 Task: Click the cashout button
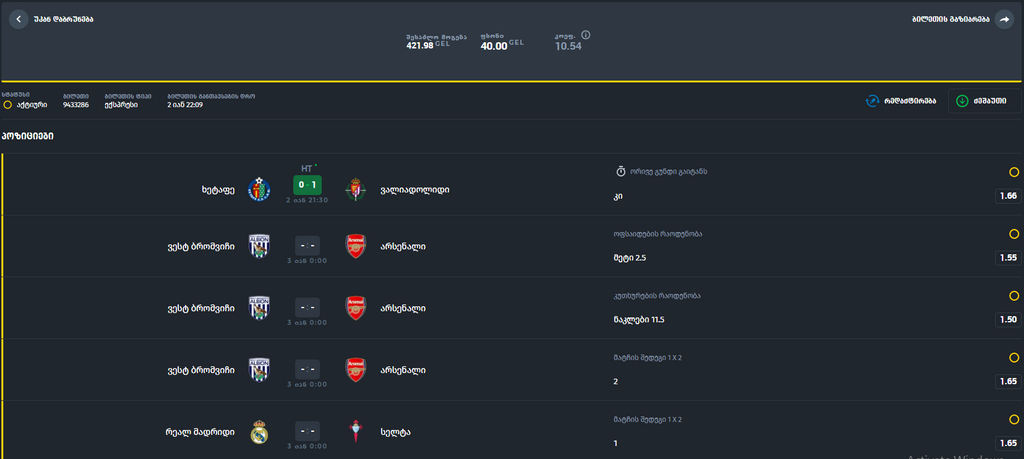point(984,101)
